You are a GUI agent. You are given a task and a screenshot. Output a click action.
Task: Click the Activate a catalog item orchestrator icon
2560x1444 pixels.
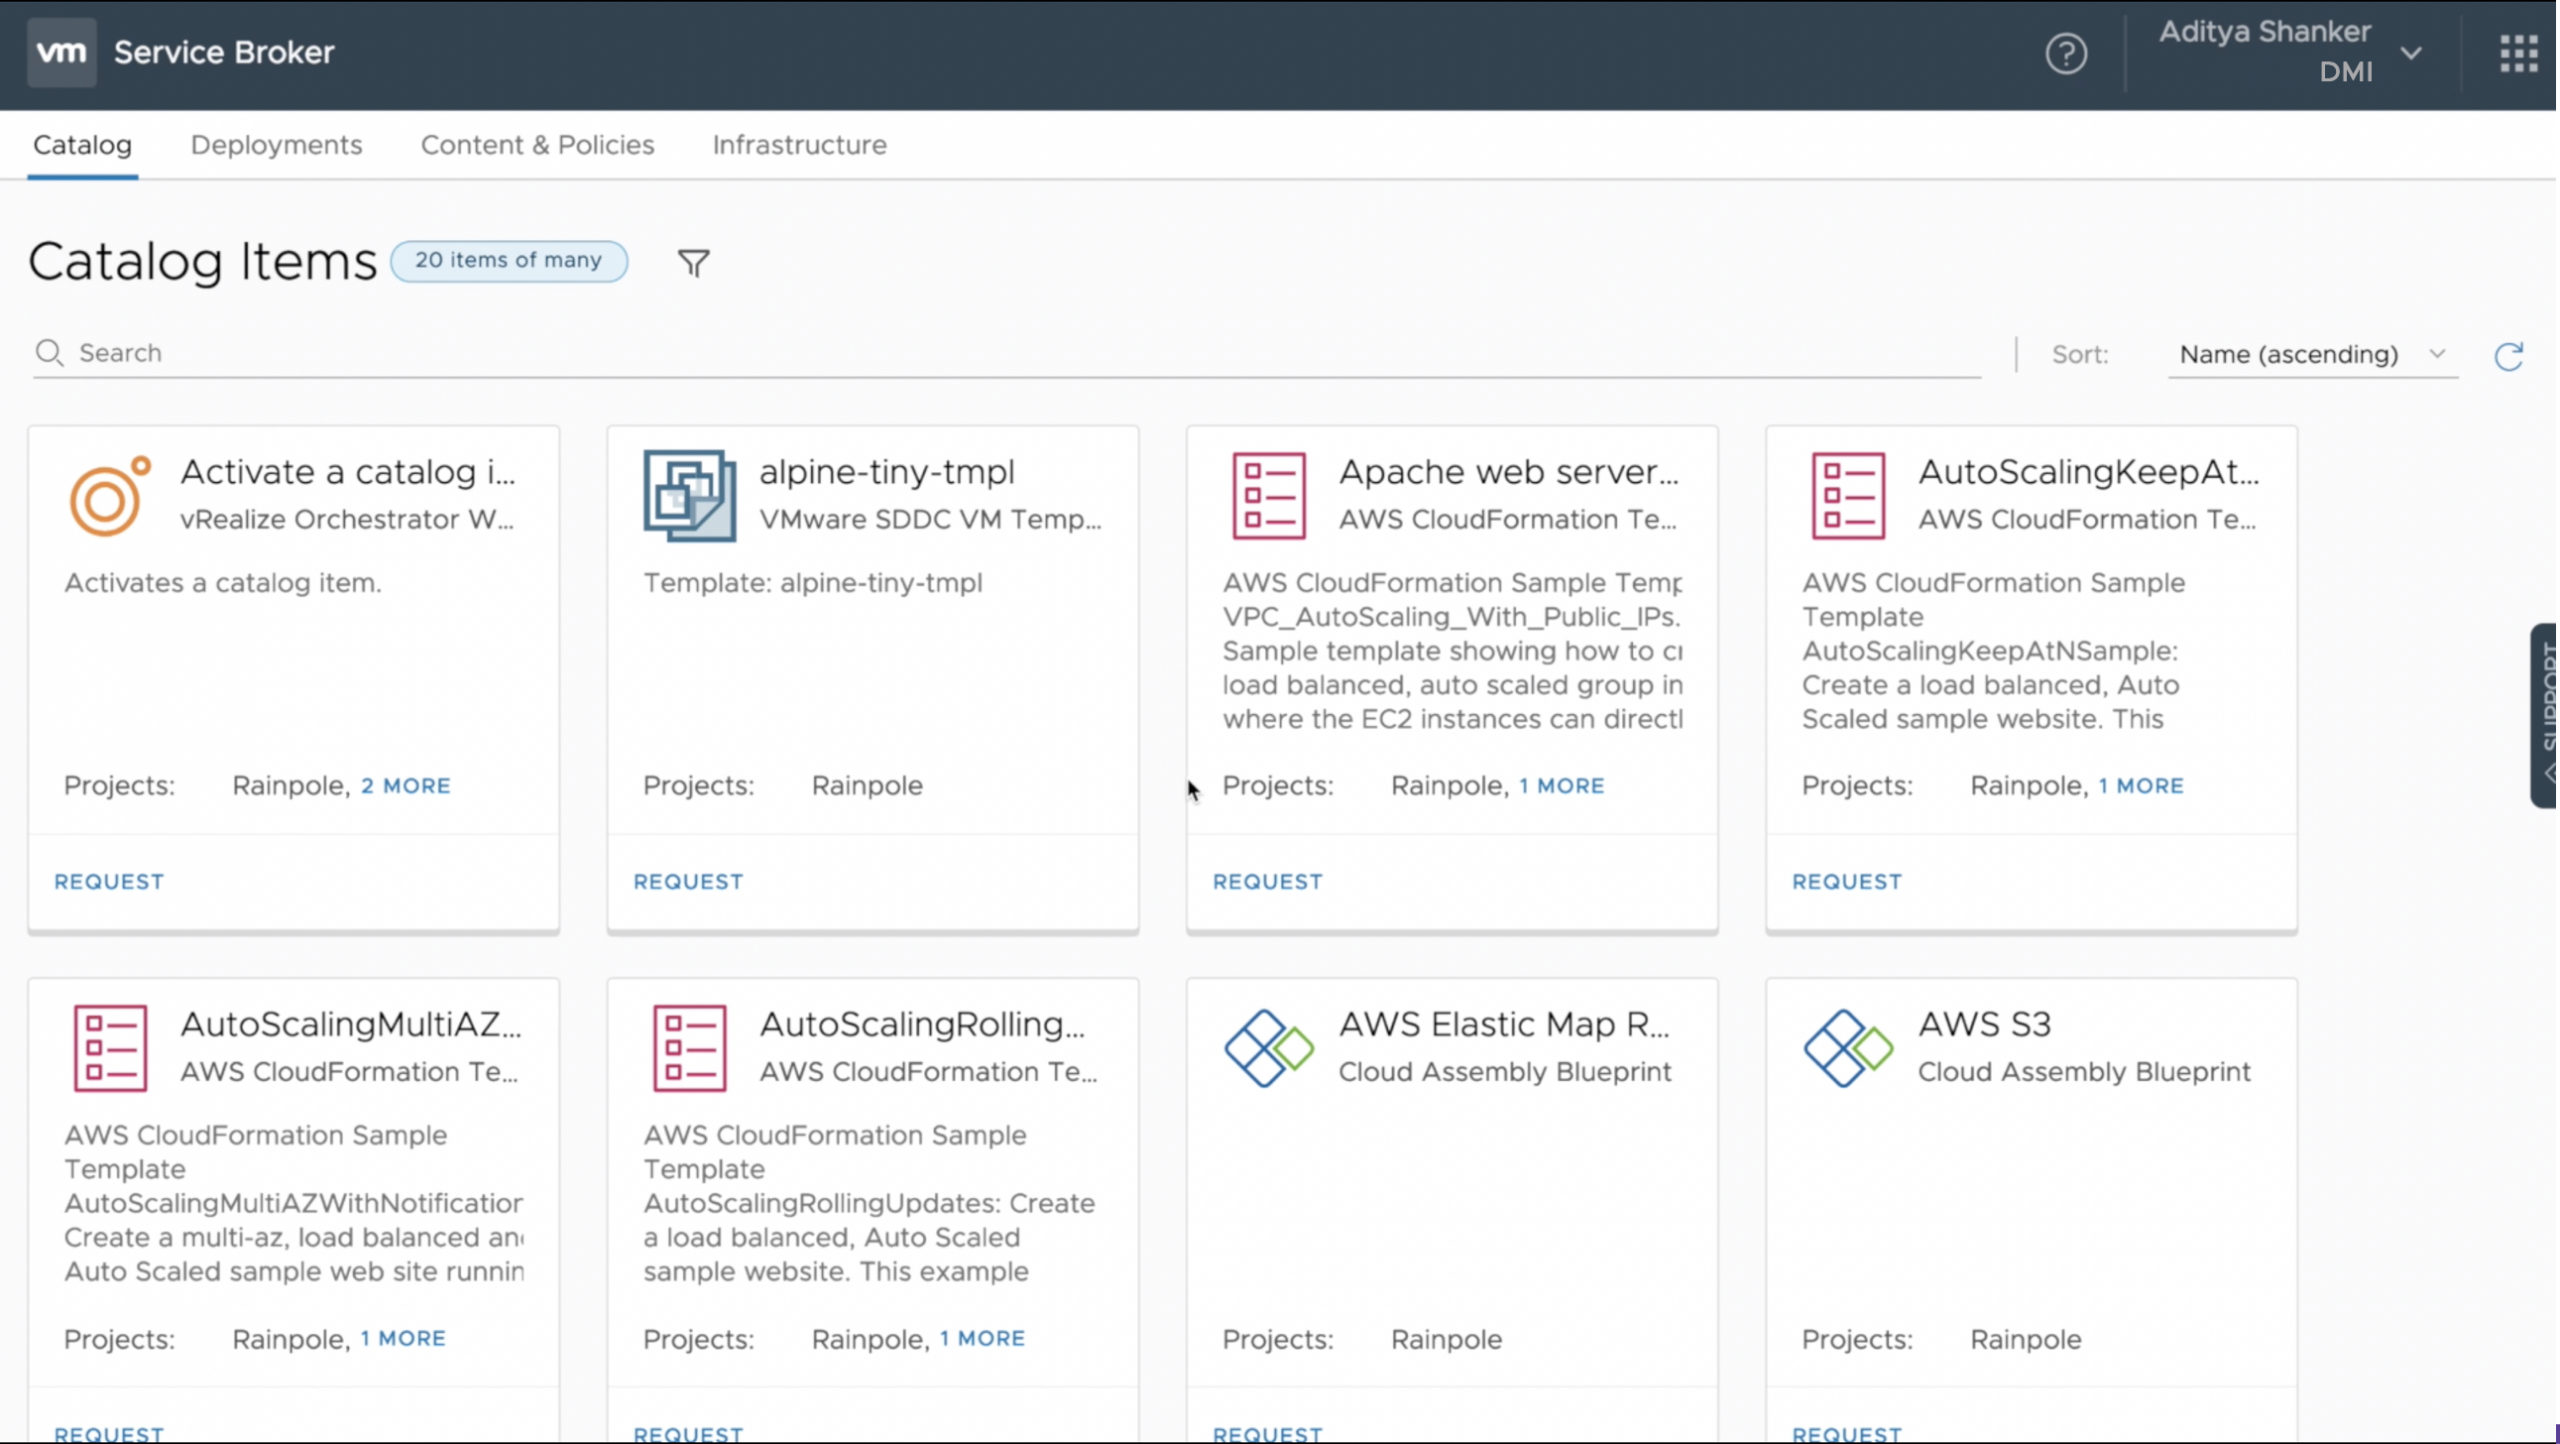pos(109,496)
